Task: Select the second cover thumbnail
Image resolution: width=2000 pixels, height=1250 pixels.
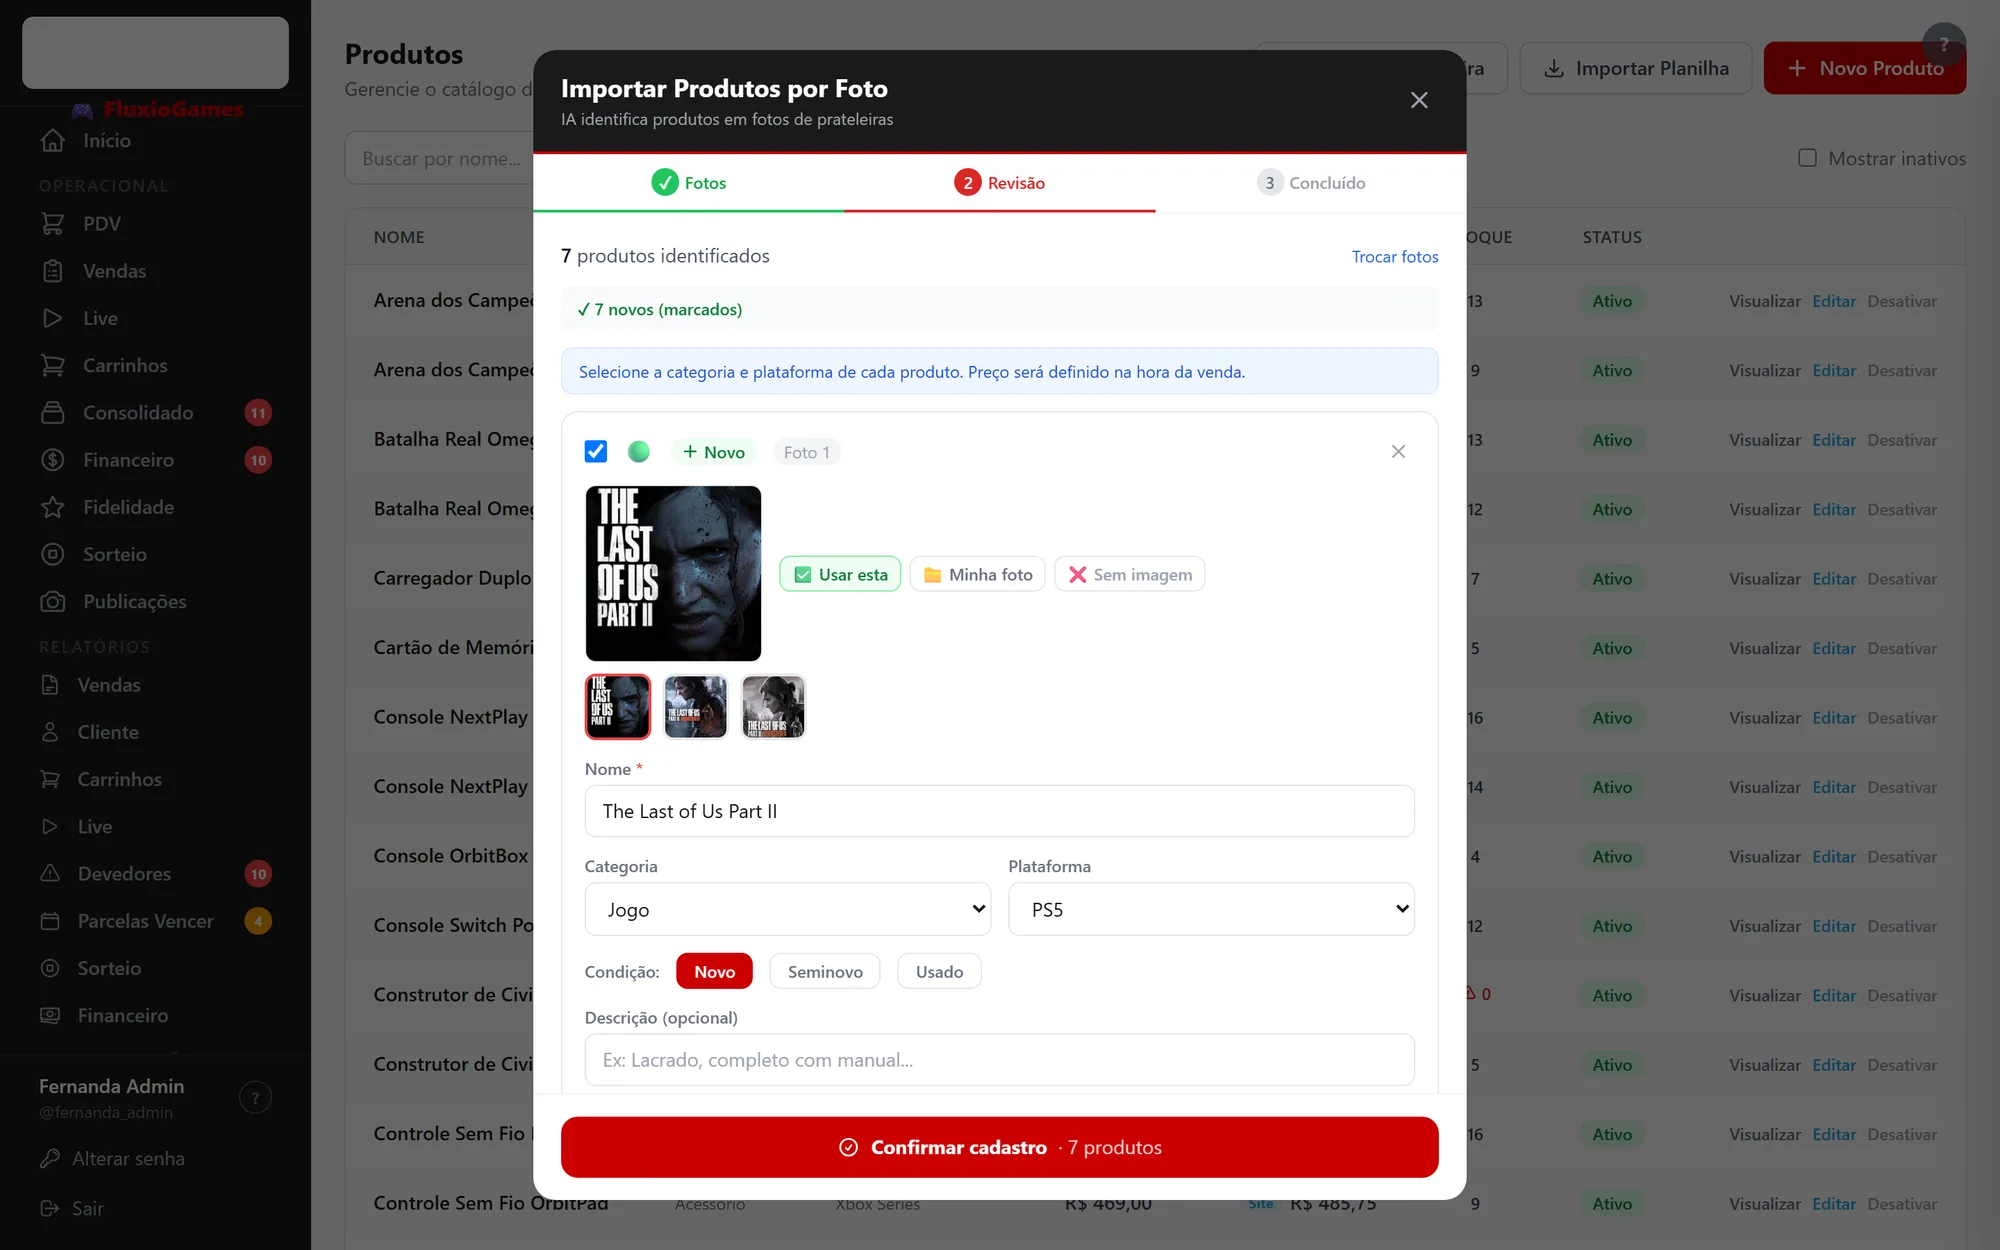Action: [696, 707]
